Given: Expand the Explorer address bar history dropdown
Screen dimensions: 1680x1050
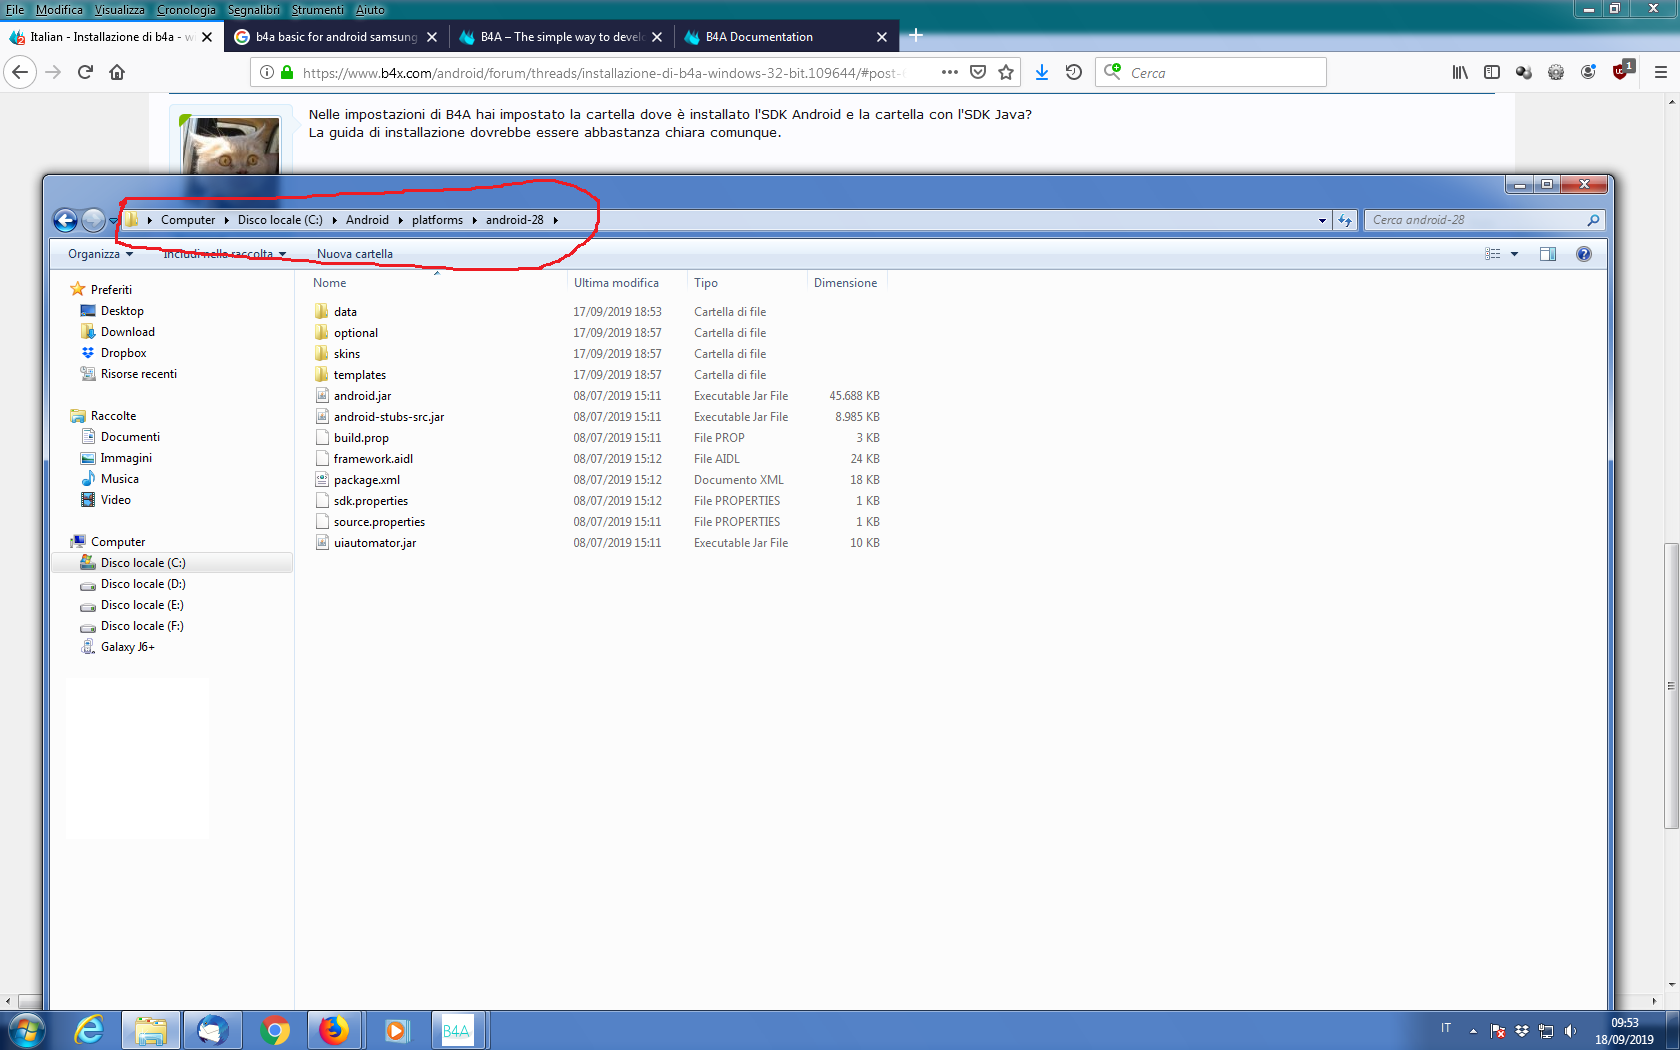Looking at the screenshot, I should click(x=1322, y=220).
